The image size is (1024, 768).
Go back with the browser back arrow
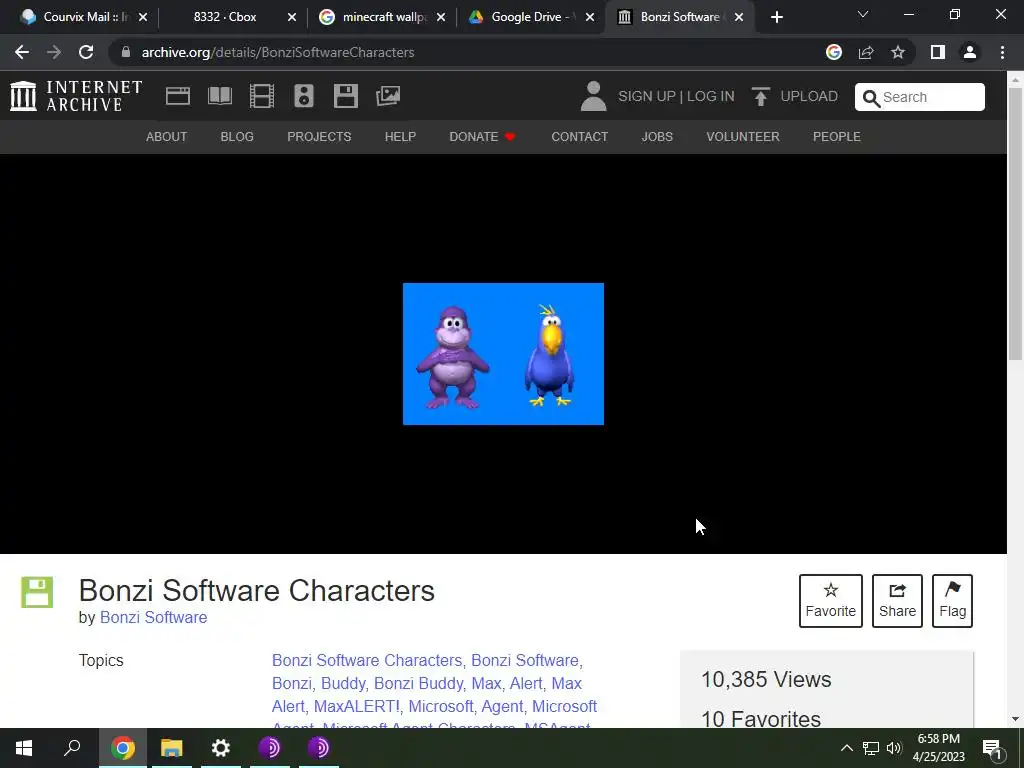tap(22, 52)
